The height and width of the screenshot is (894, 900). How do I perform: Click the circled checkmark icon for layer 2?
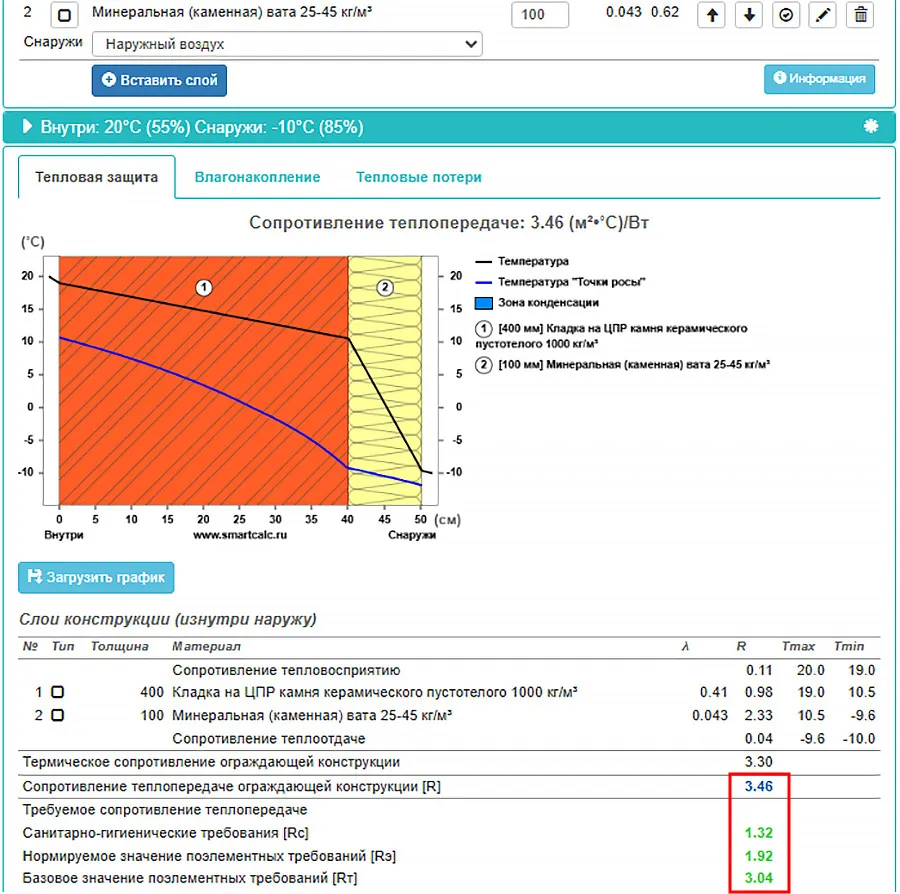(x=786, y=14)
